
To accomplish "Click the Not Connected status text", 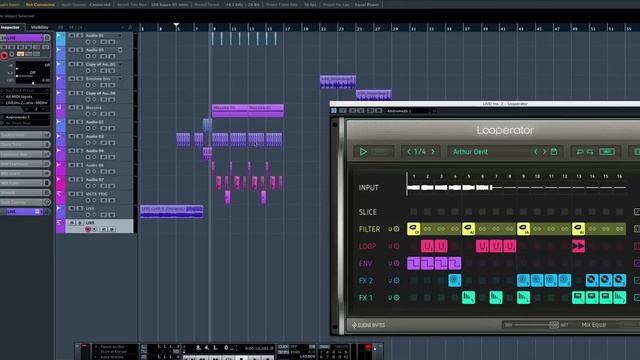I will pyautogui.click(x=40, y=4).
